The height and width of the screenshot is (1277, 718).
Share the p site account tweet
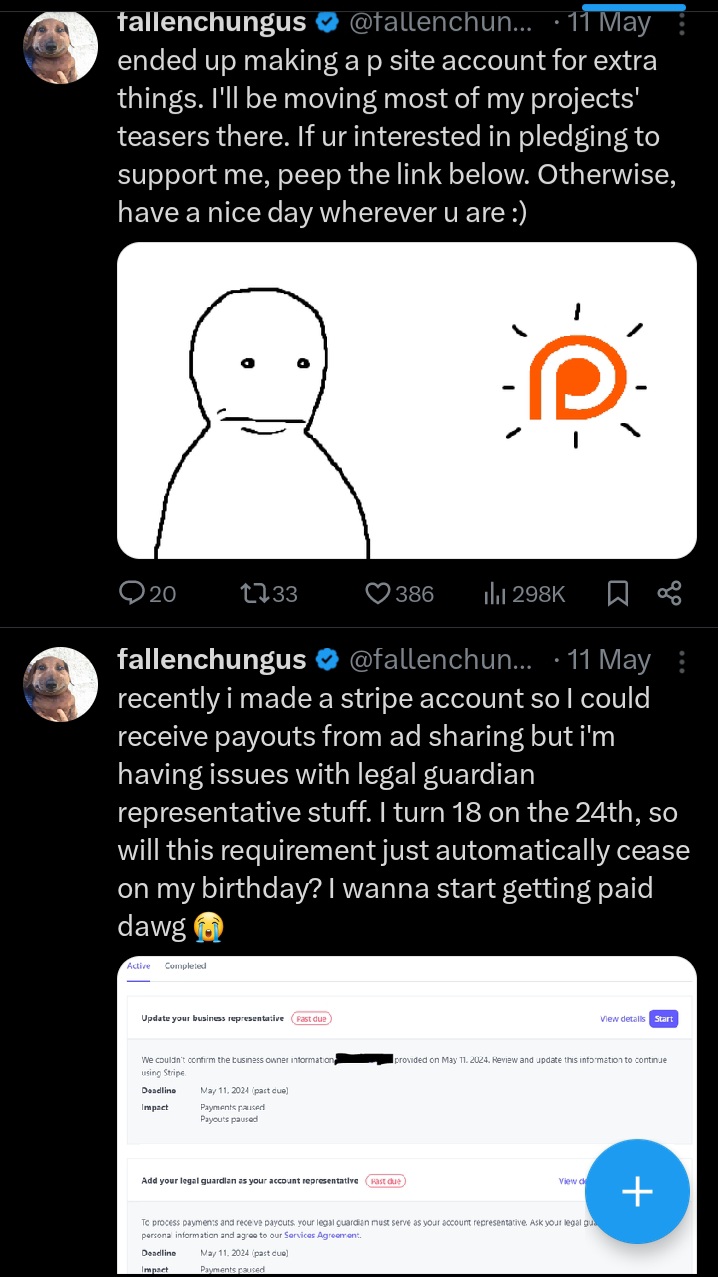click(669, 594)
